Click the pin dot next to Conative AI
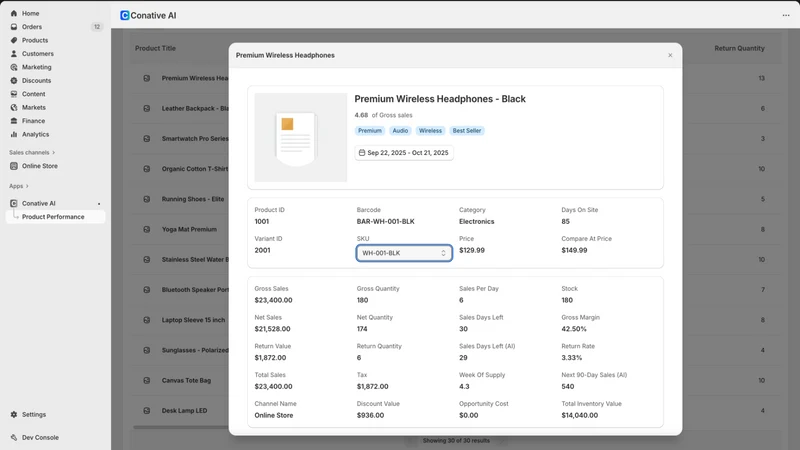The width and height of the screenshot is (800, 450). 99,204
